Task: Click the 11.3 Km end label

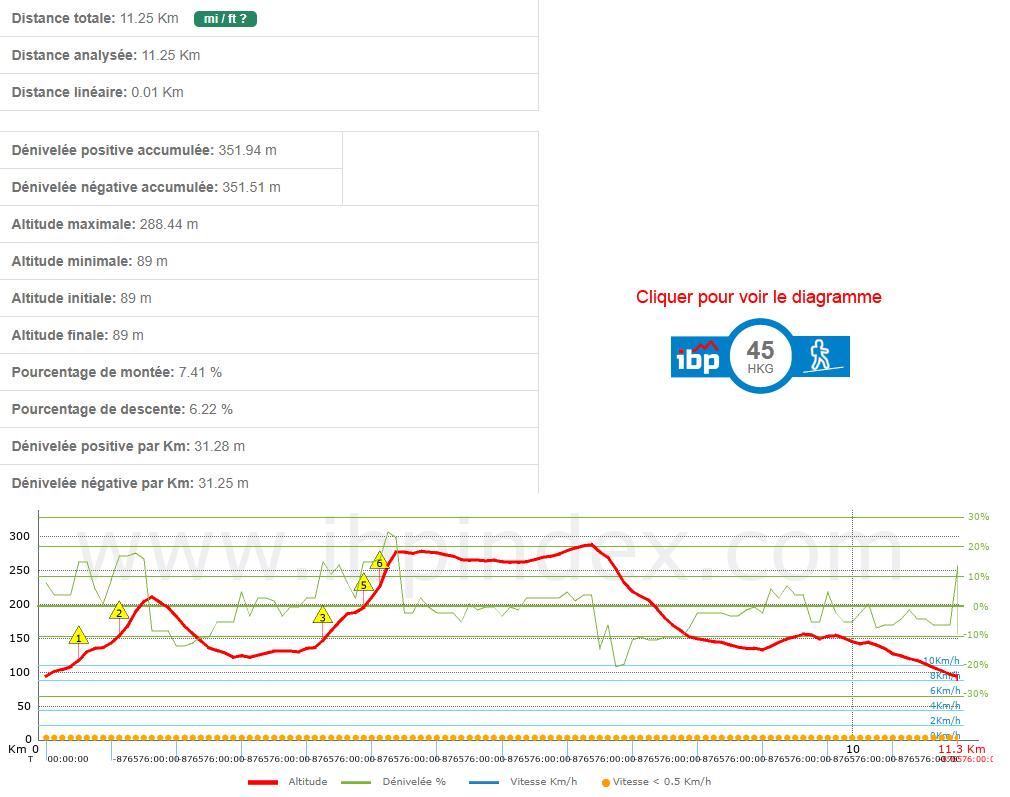Action: [961, 749]
